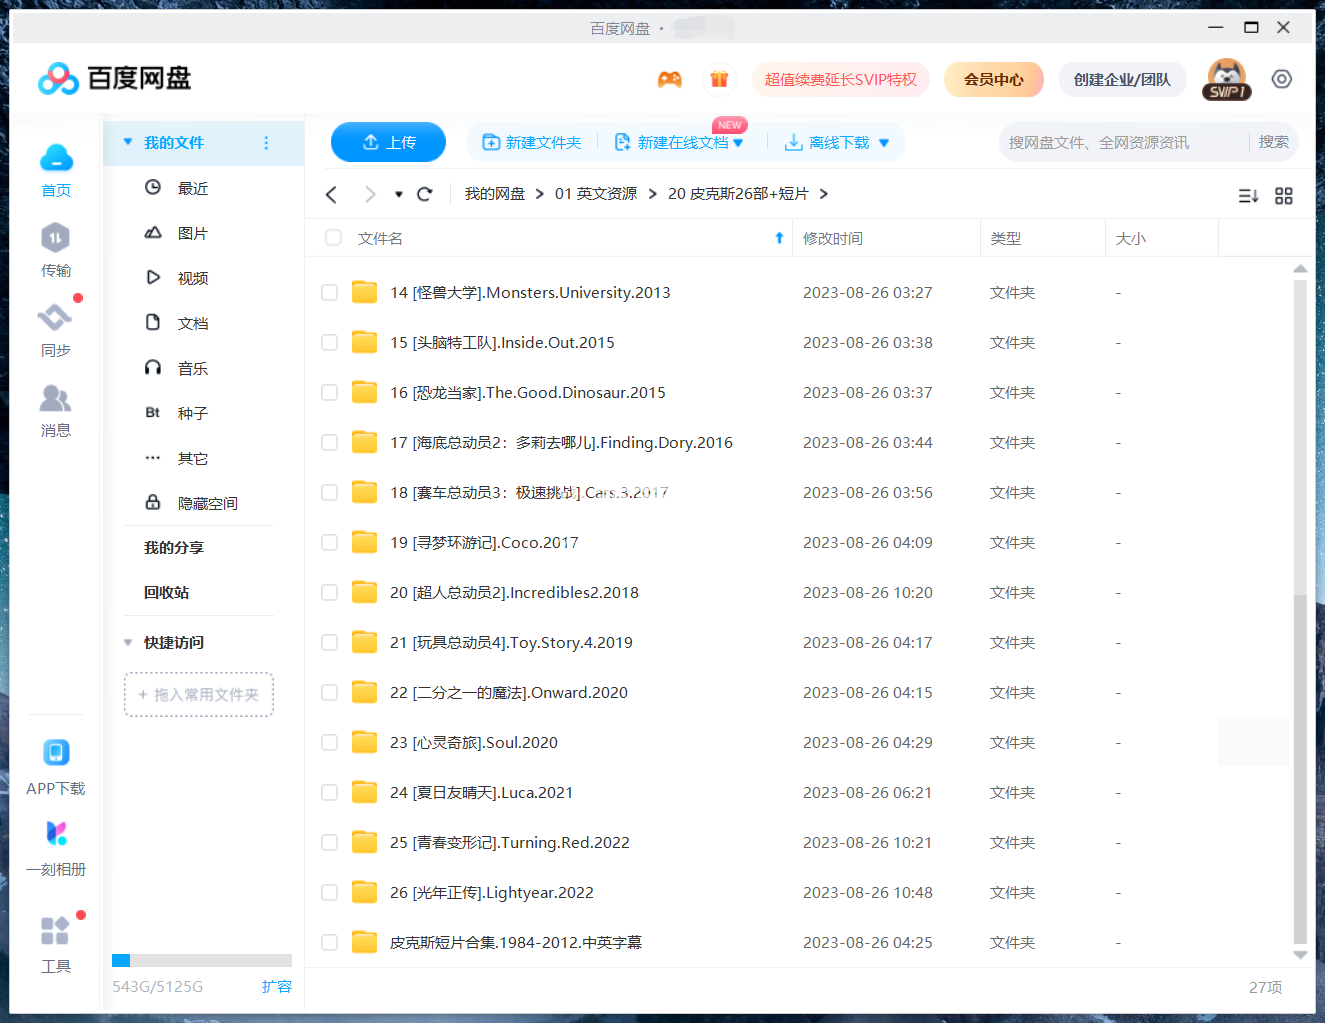Open the 扩容 (expand storage) link
The height and width of the screenshot is (1023, 1325).
277,986
